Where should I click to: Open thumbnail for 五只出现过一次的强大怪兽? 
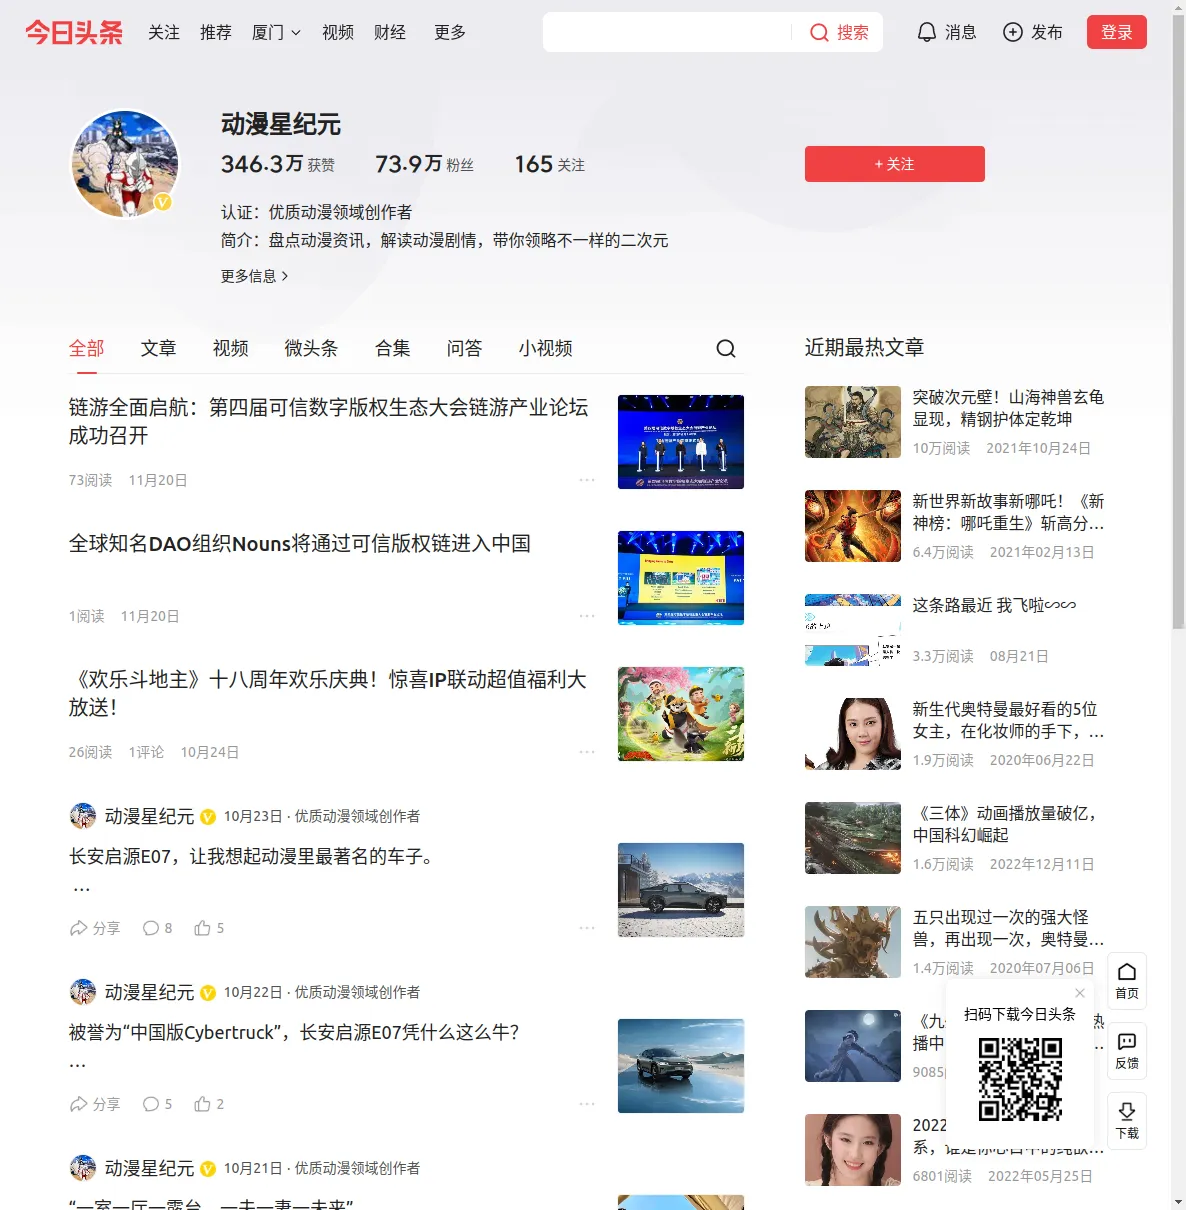(x=853, y=942)
